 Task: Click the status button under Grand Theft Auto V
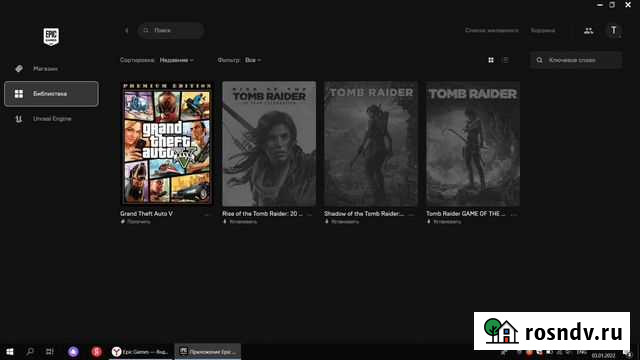pos(136,222)
